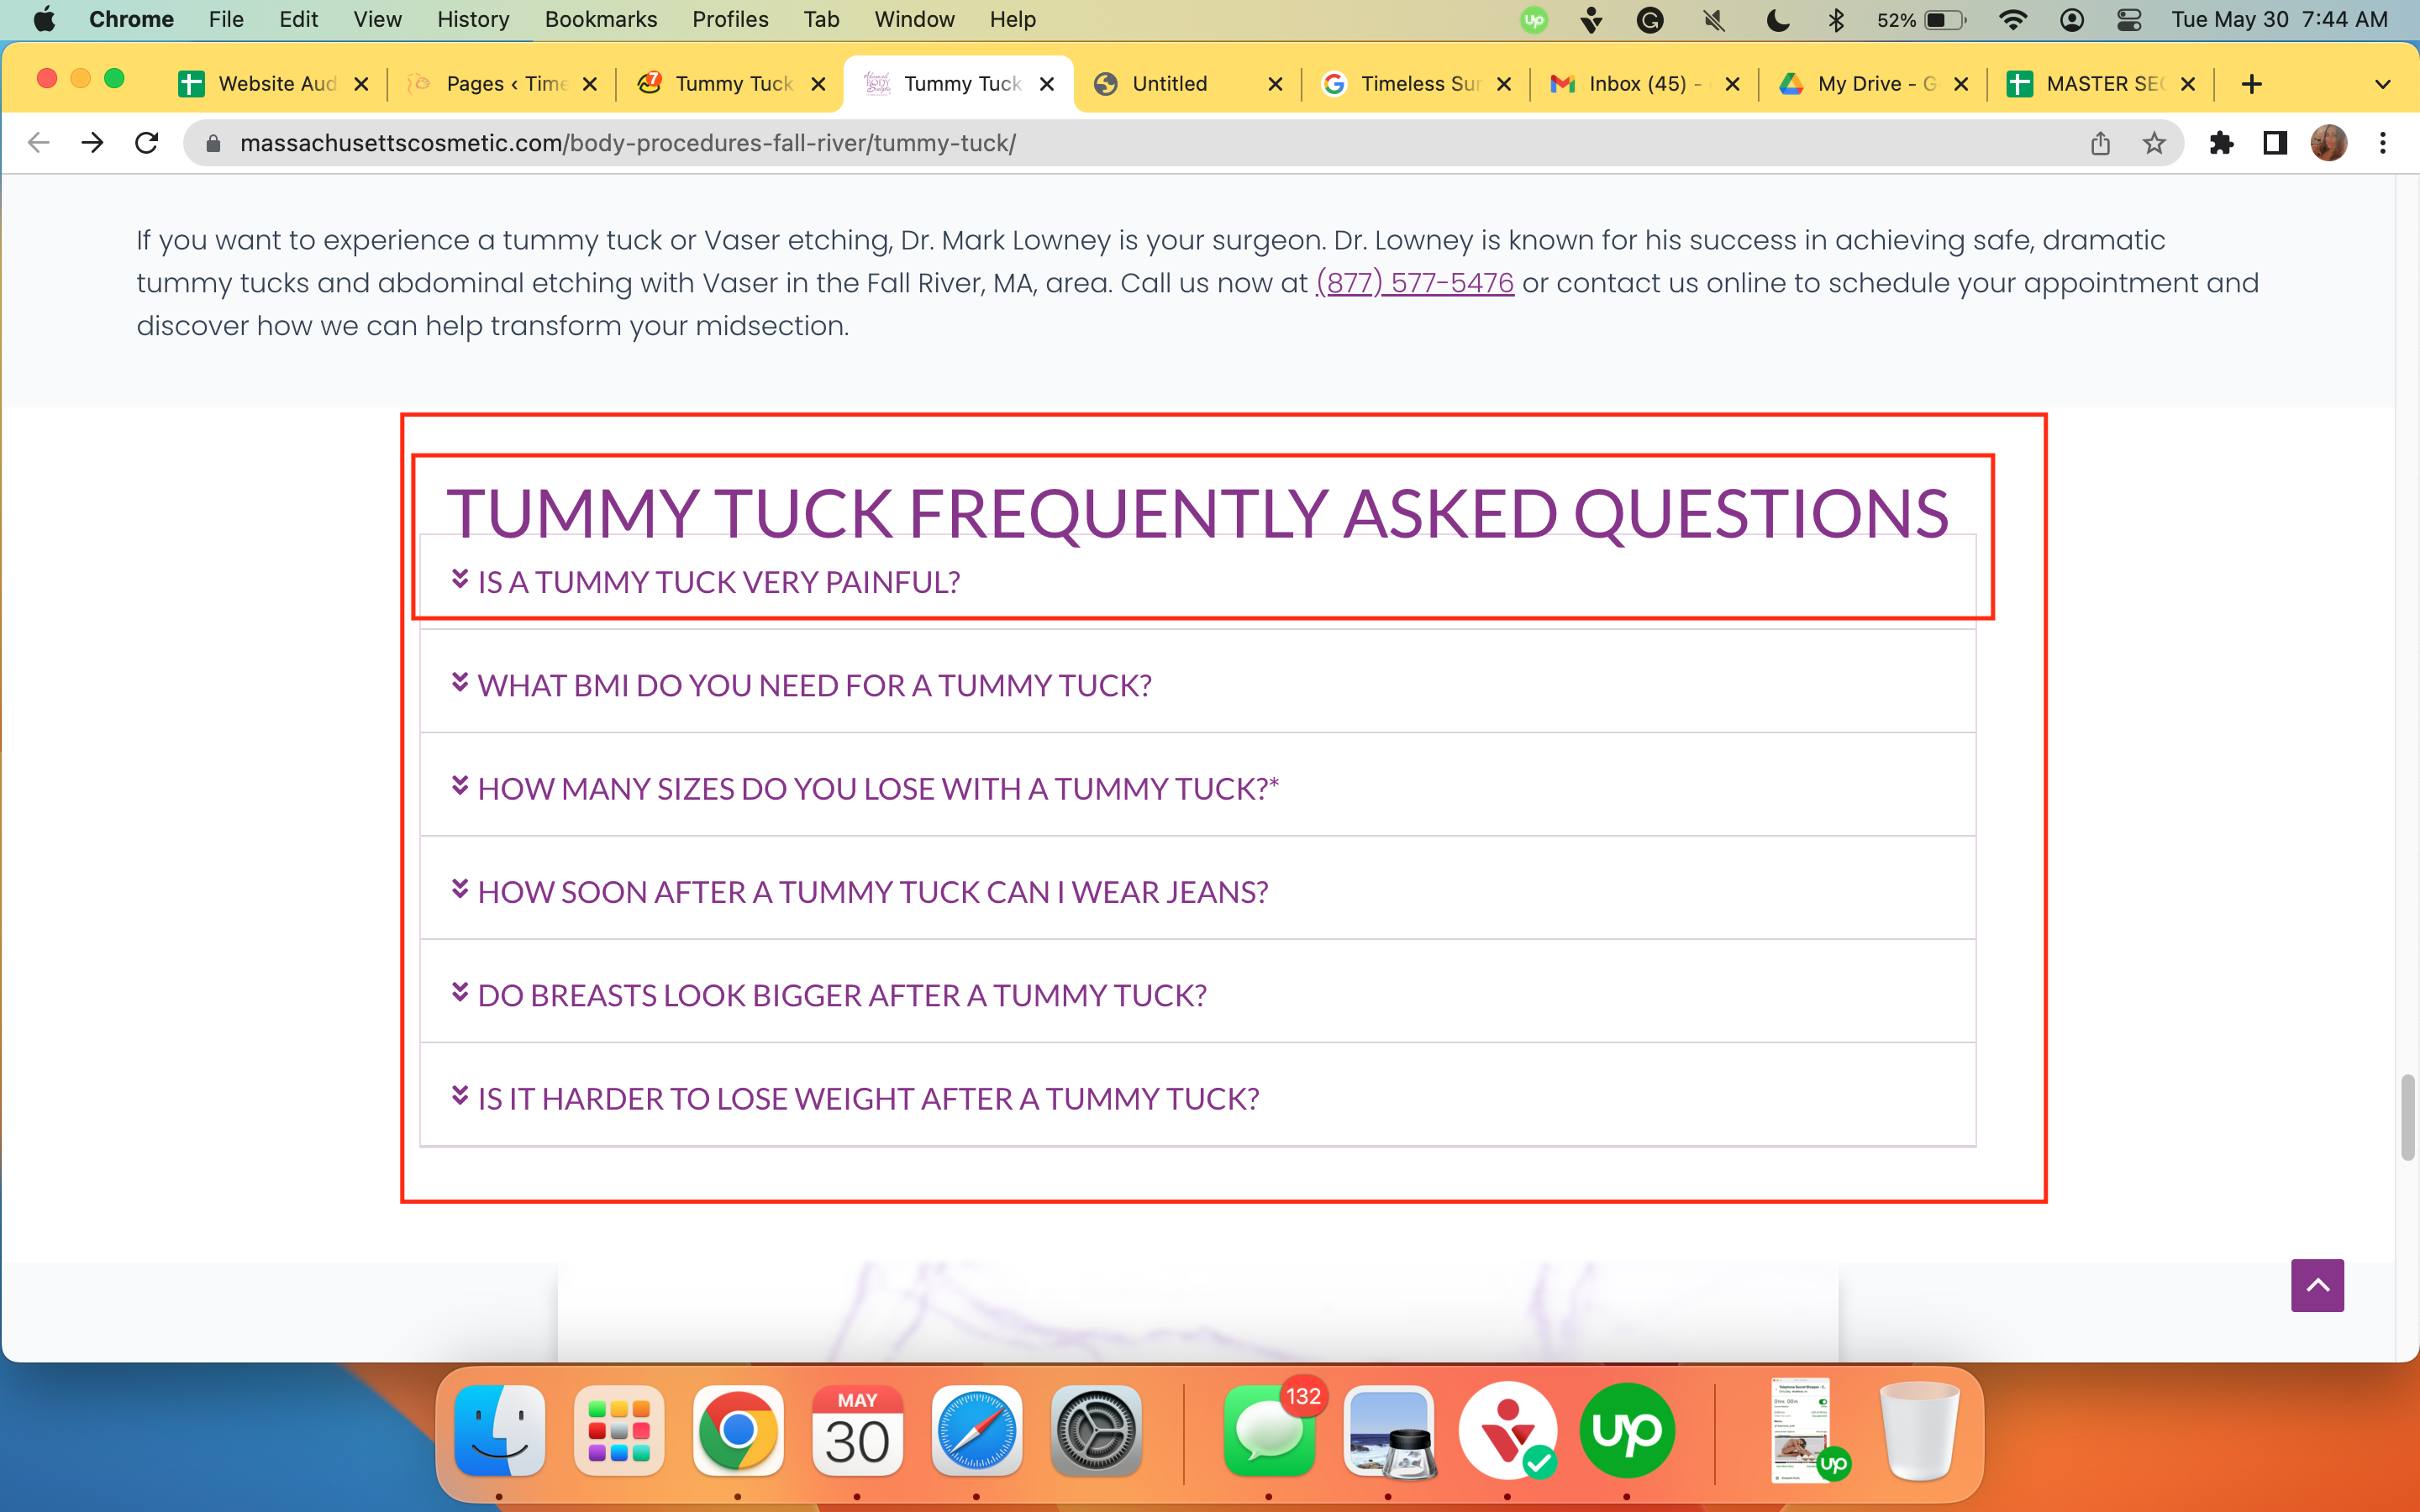Toggle Do Not Disturb moon icon
The width and height of the screenshot is (2420, 1512).
tap(1777, 20)
